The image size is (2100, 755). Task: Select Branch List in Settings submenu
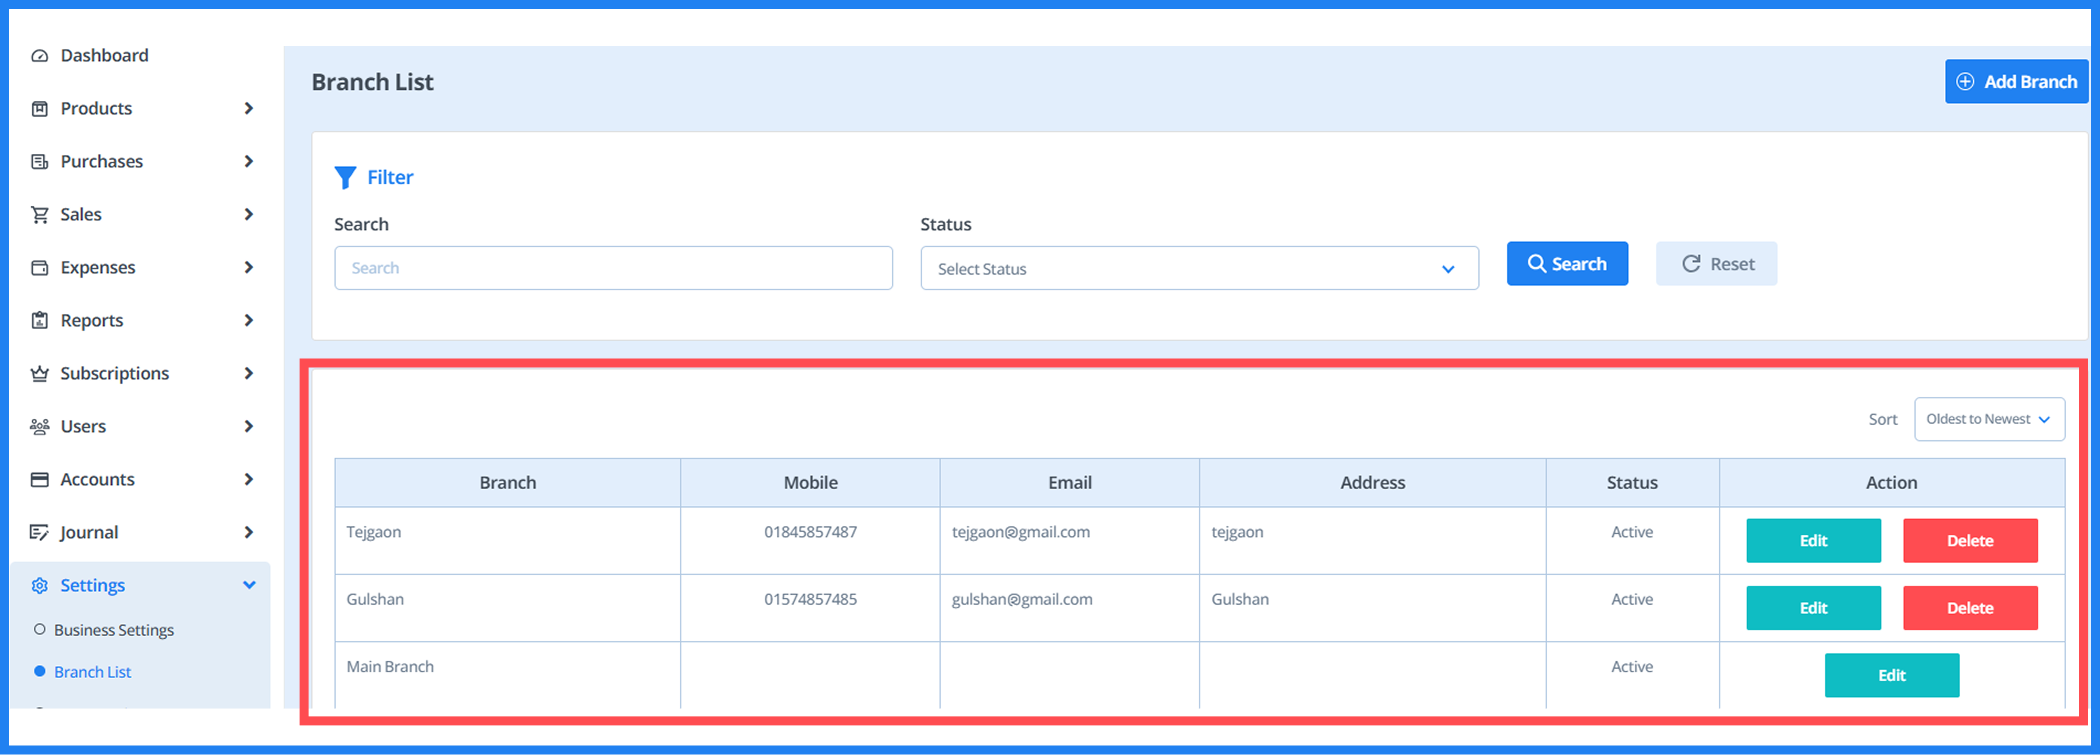click(x=92, y=672)
